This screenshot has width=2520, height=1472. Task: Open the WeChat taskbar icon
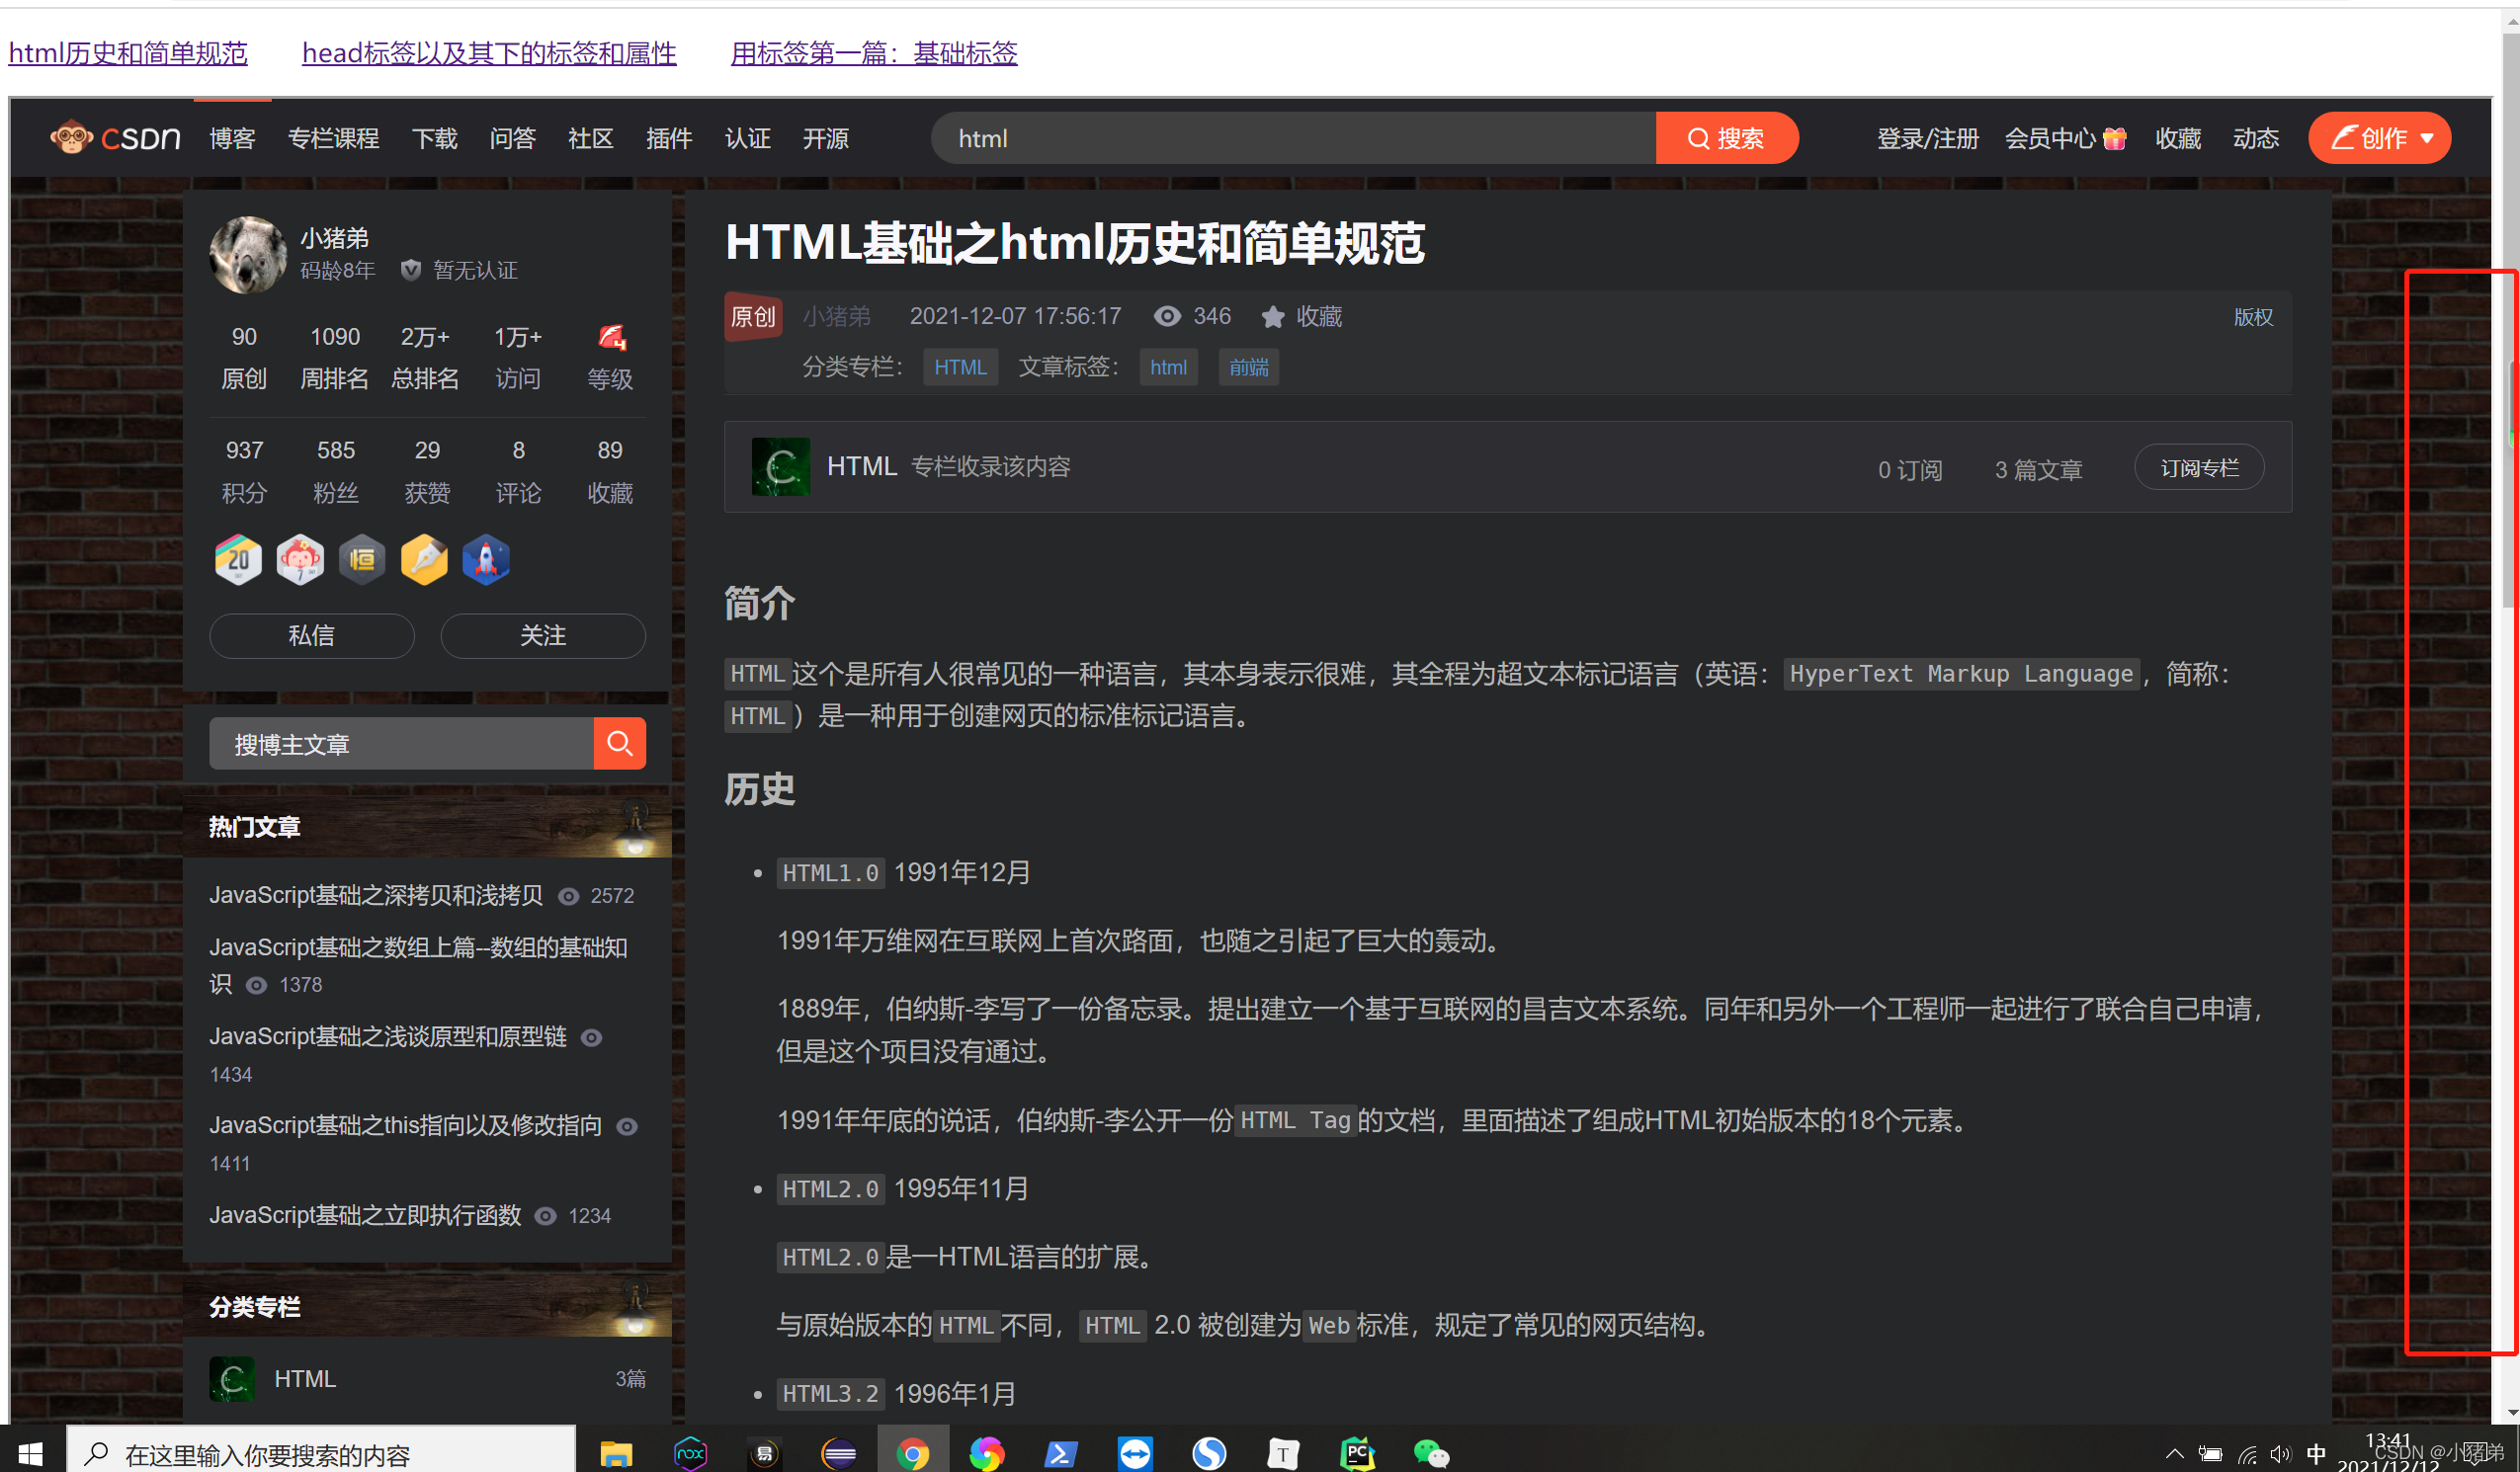tap(1431, 1453)
